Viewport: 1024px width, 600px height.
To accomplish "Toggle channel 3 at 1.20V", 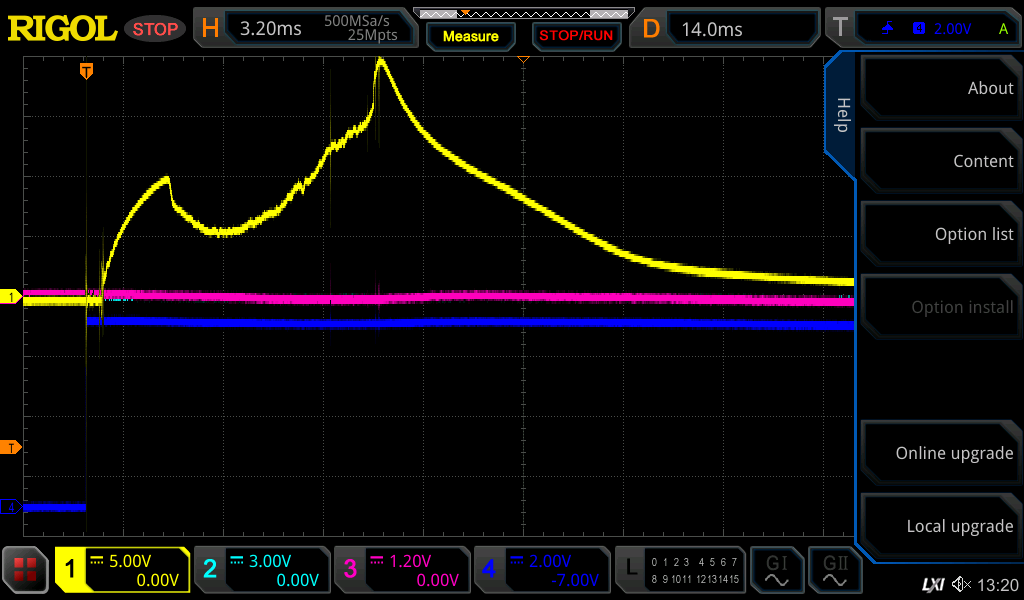I will coord(401,570).
